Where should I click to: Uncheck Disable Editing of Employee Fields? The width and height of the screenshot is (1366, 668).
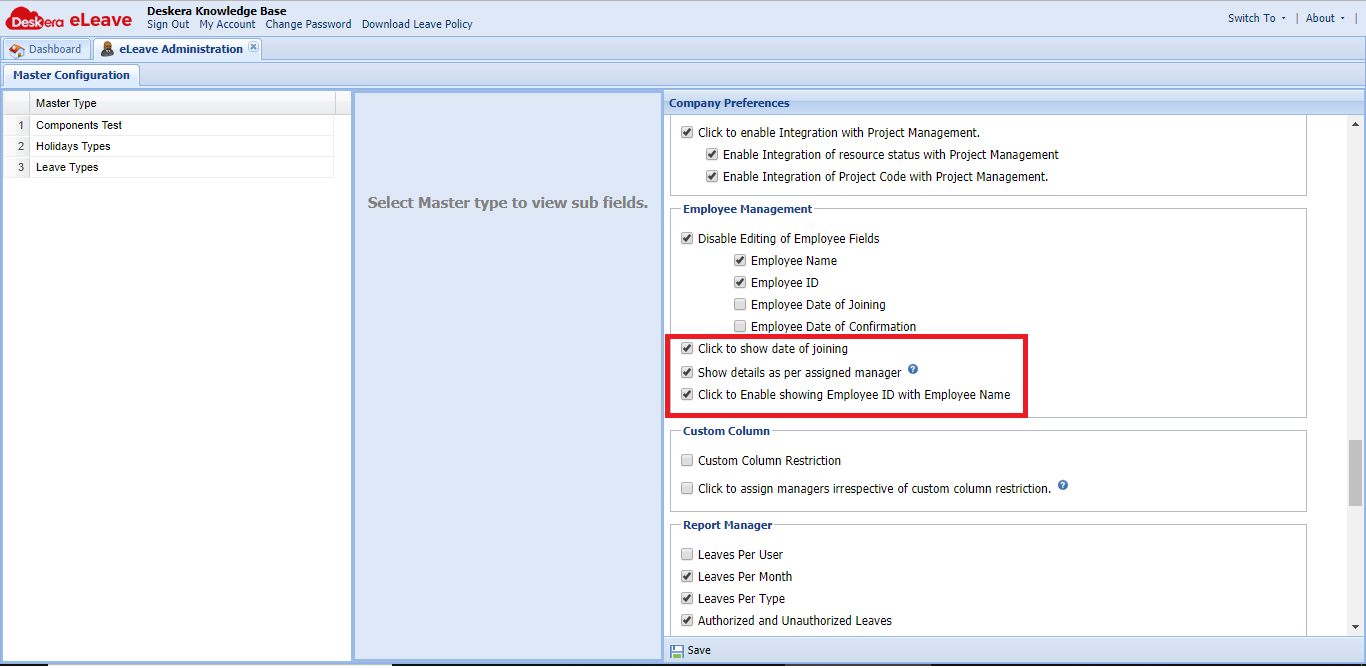pos(687,238)
